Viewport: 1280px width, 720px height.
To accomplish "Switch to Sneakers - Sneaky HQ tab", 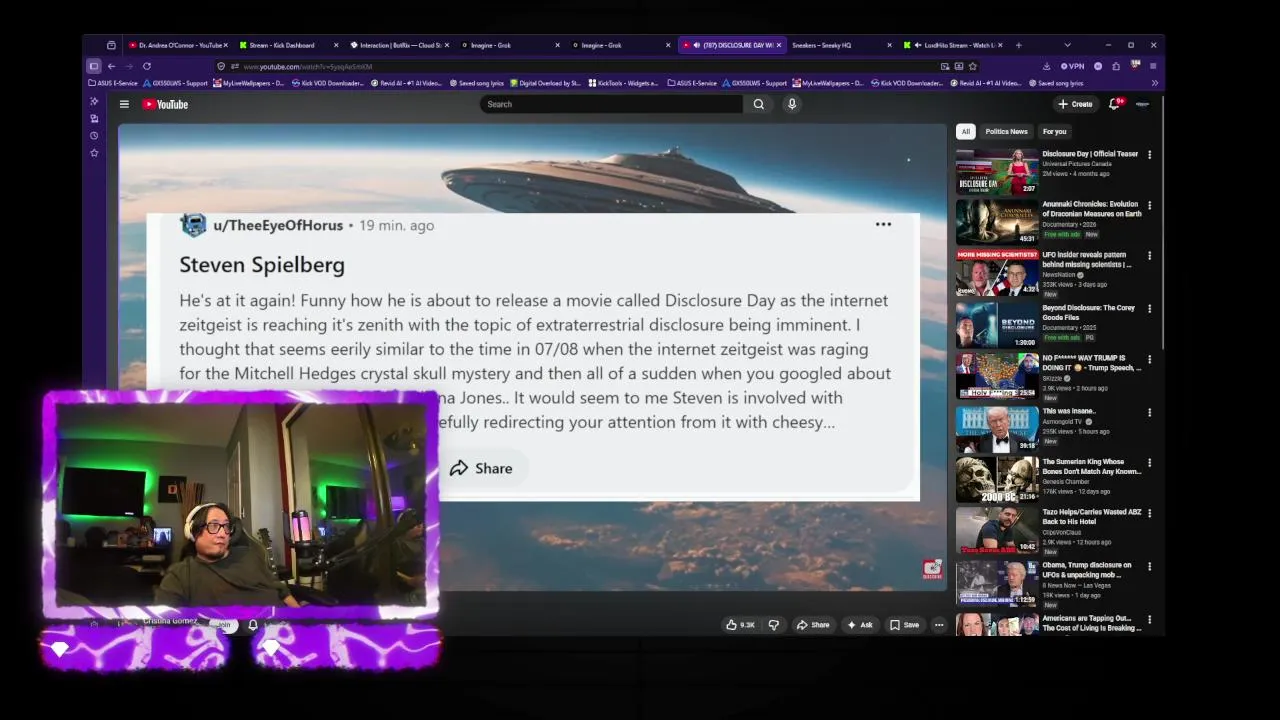I will coord(842,45).
